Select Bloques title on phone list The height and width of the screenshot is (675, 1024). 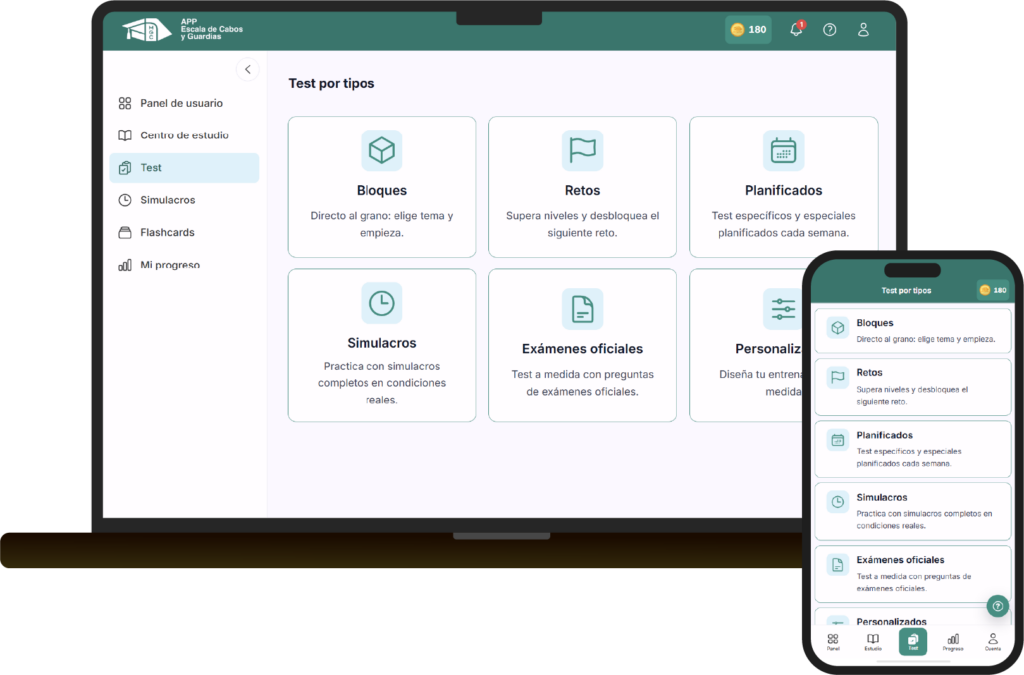[x=874, y=322]
